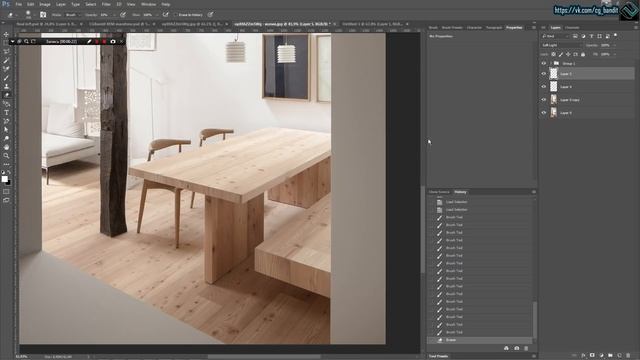The height and width of the screenshot is (360, 640).
Task: Lock all padlock icon
Action: tap(583, 54)
